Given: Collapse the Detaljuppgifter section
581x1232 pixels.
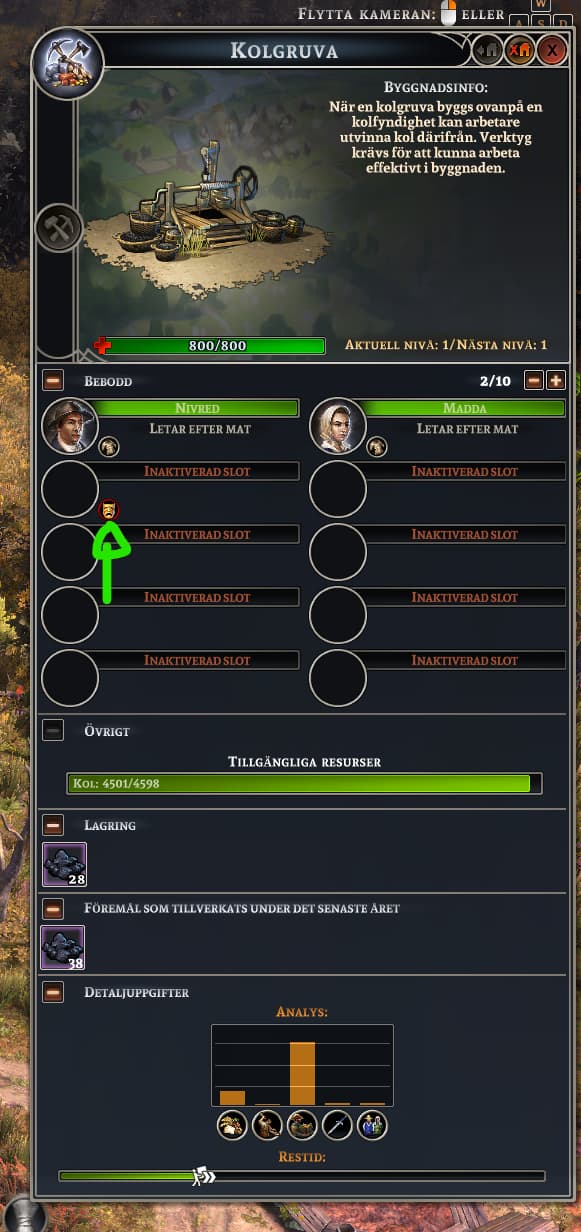Looking at the screenshot, I should tap(53, 992).
